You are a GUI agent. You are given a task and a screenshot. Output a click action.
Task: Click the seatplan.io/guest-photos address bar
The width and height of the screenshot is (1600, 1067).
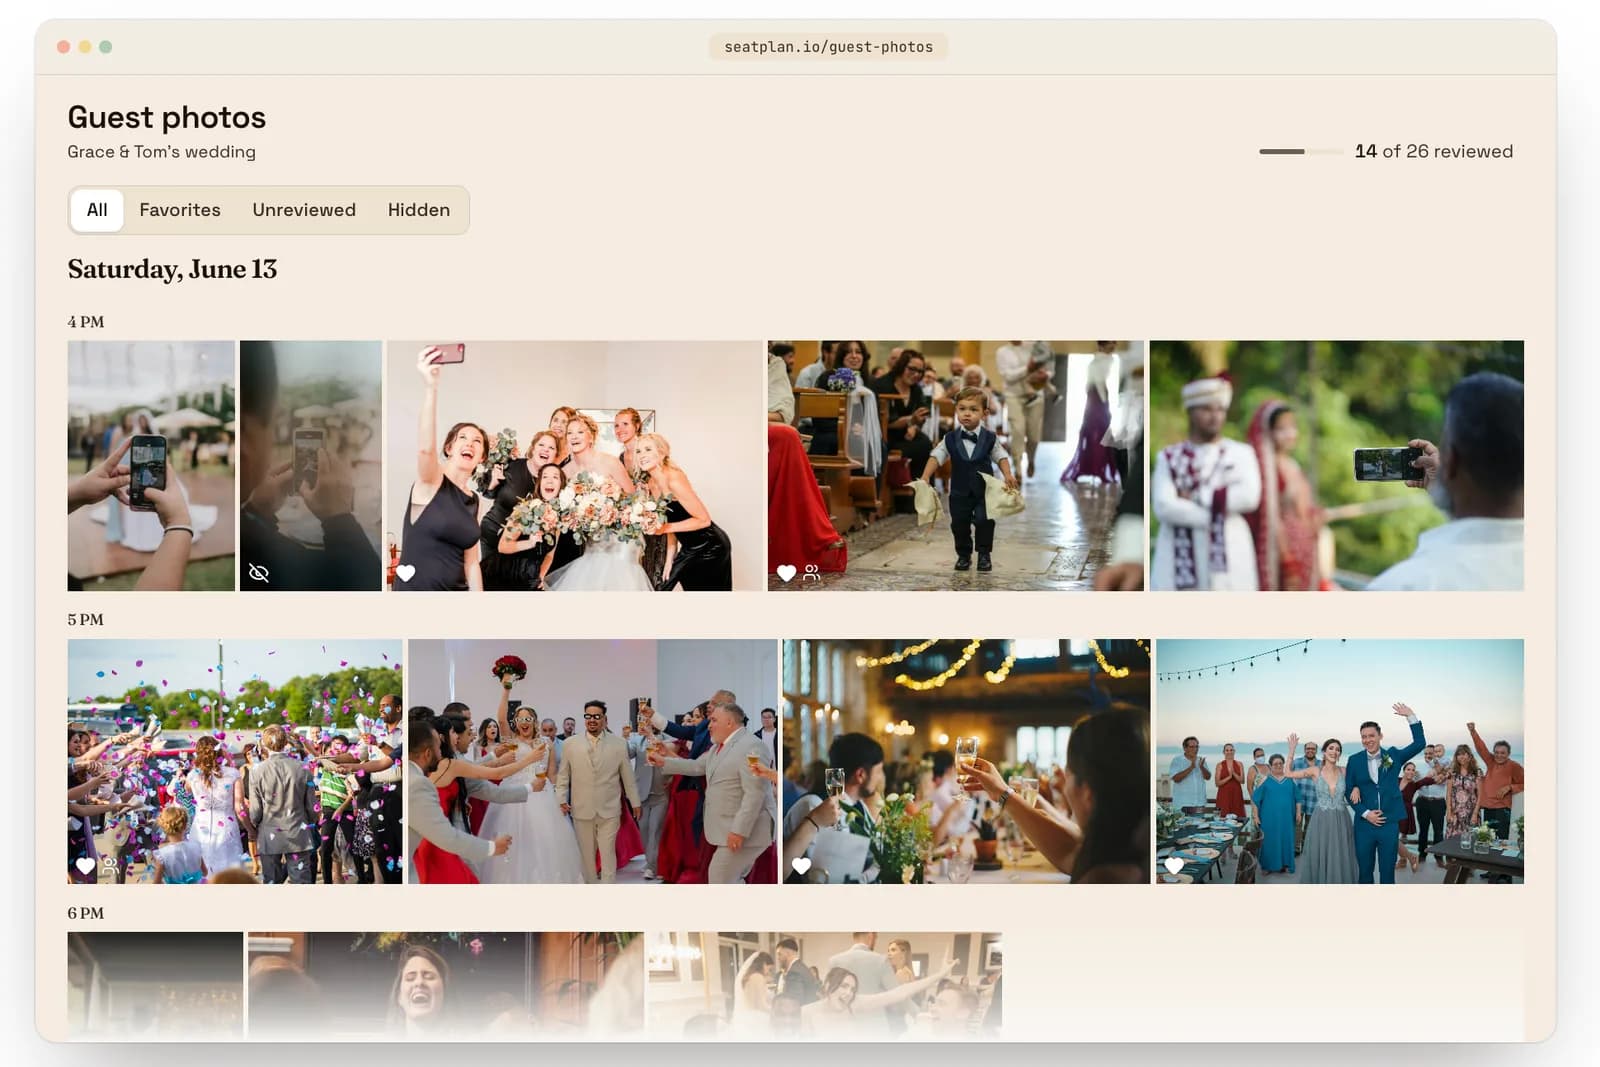(x=829, y=47)
